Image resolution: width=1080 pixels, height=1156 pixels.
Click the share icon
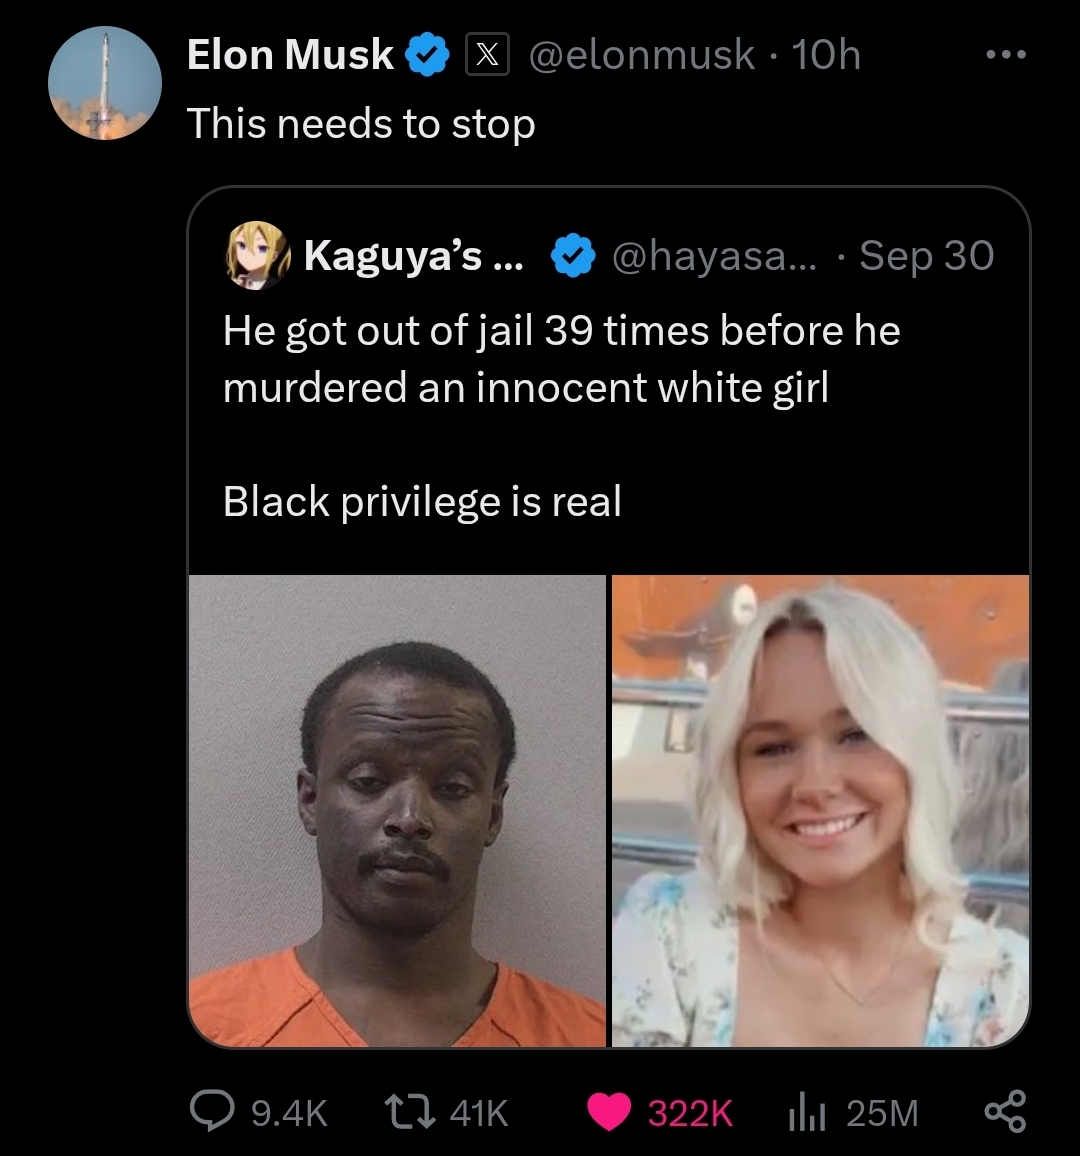1005,1112
